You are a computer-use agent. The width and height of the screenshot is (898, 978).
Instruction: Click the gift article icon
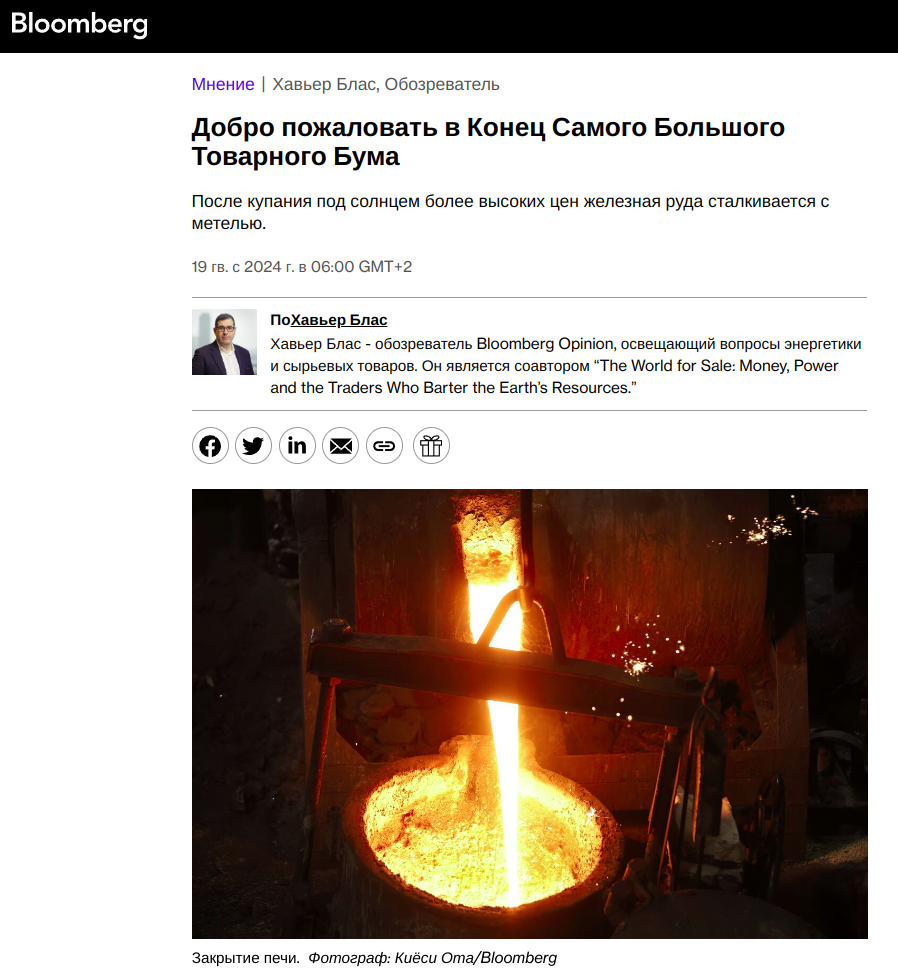click(431, 446)
